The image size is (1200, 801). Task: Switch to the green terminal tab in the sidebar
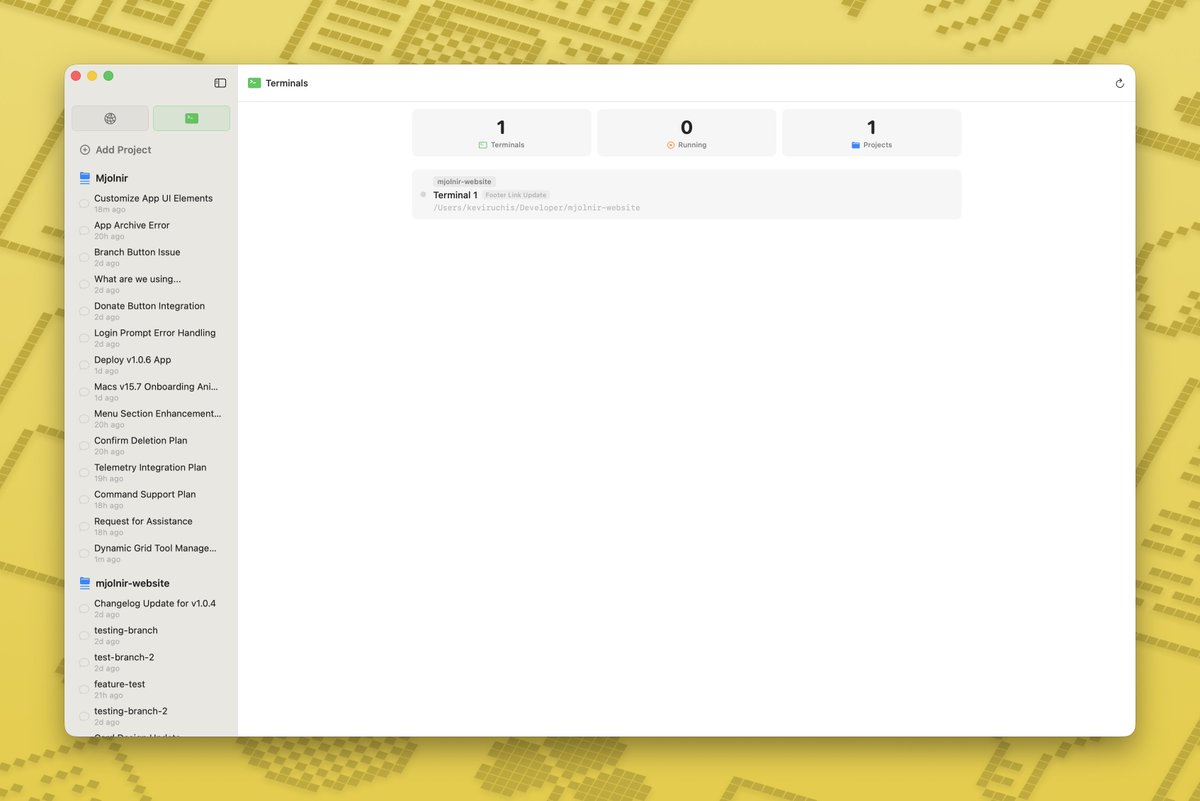click(x=191, y=118)
